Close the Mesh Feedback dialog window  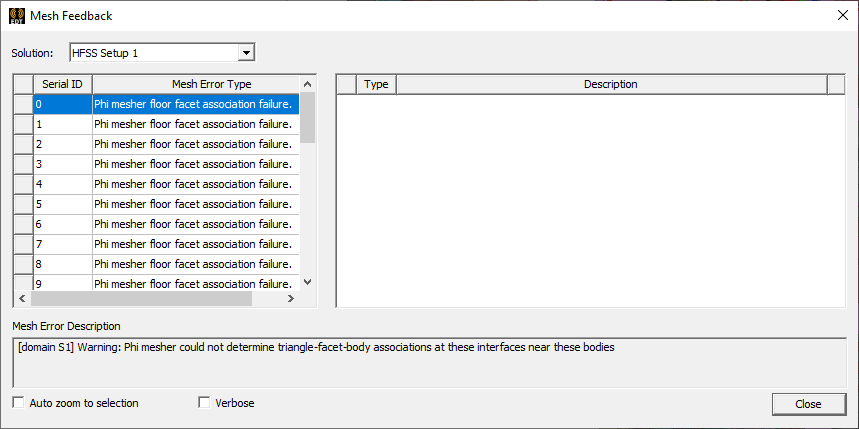coord(842,16)
